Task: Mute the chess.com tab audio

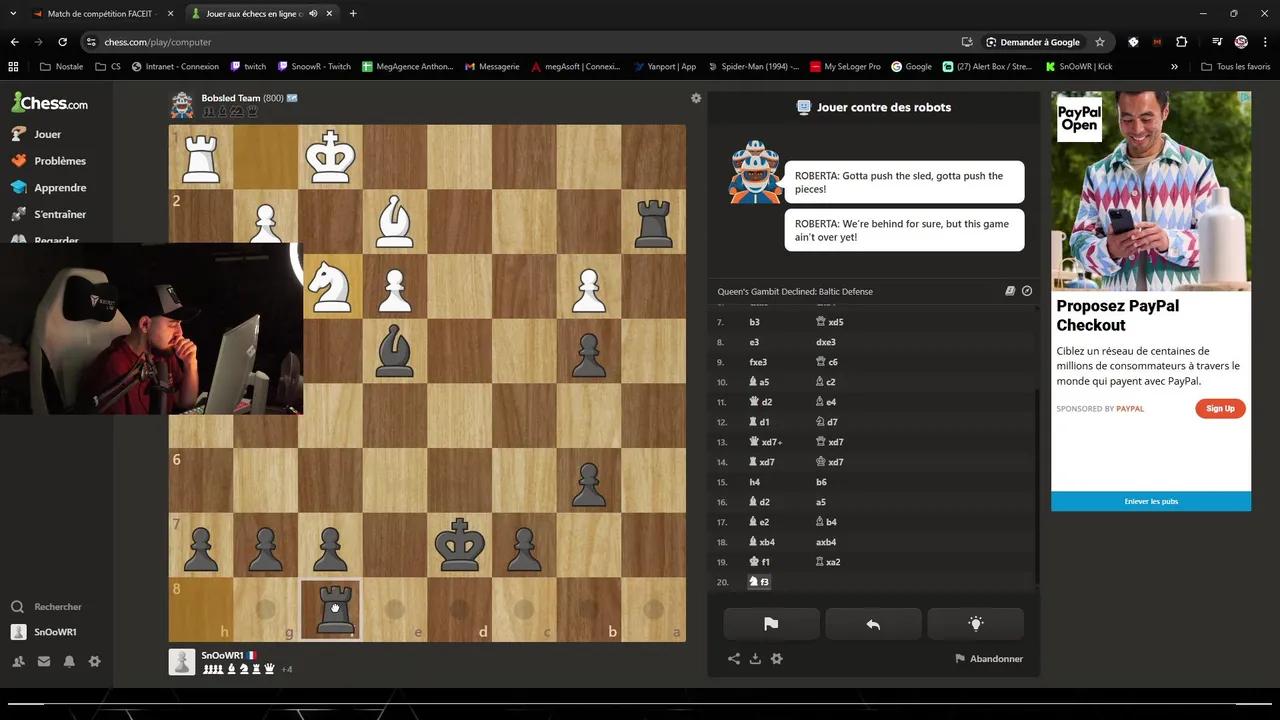Action: 313,14
